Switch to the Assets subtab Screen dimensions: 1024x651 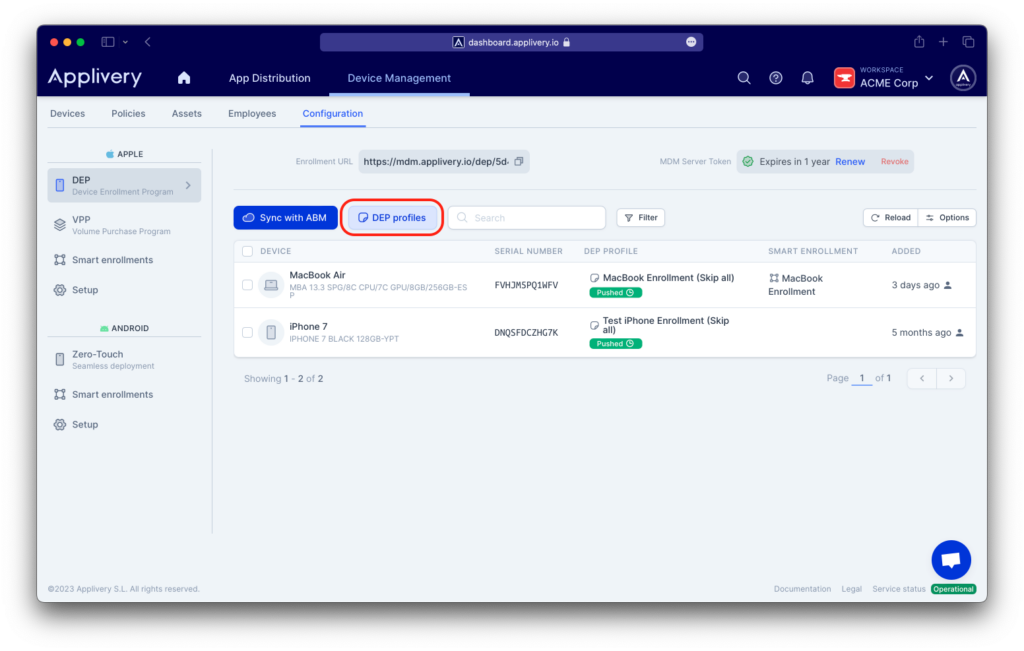click(187, 114)
